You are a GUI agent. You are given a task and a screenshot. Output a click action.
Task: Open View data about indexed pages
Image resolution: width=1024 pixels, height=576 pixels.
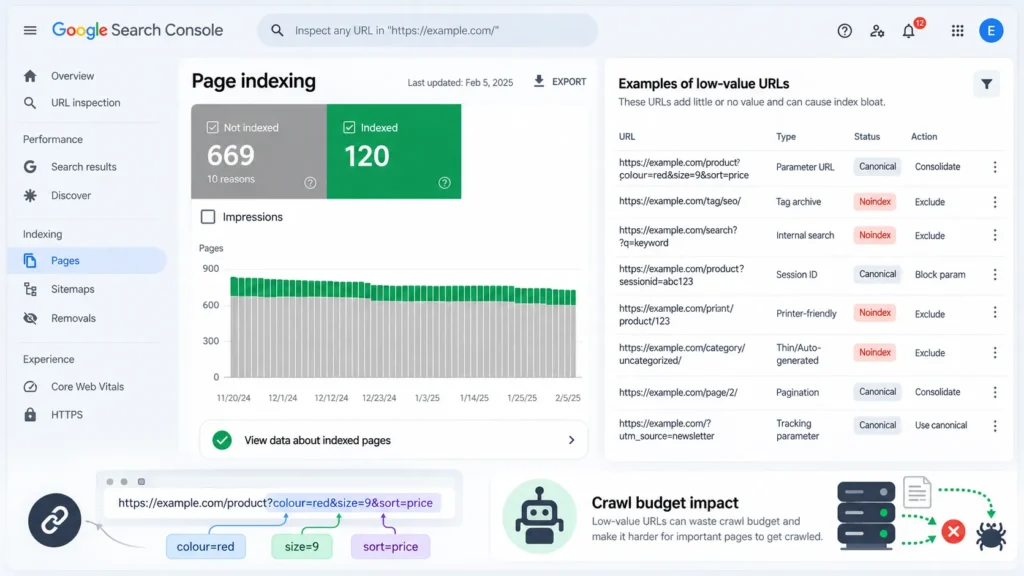[393, 440]
